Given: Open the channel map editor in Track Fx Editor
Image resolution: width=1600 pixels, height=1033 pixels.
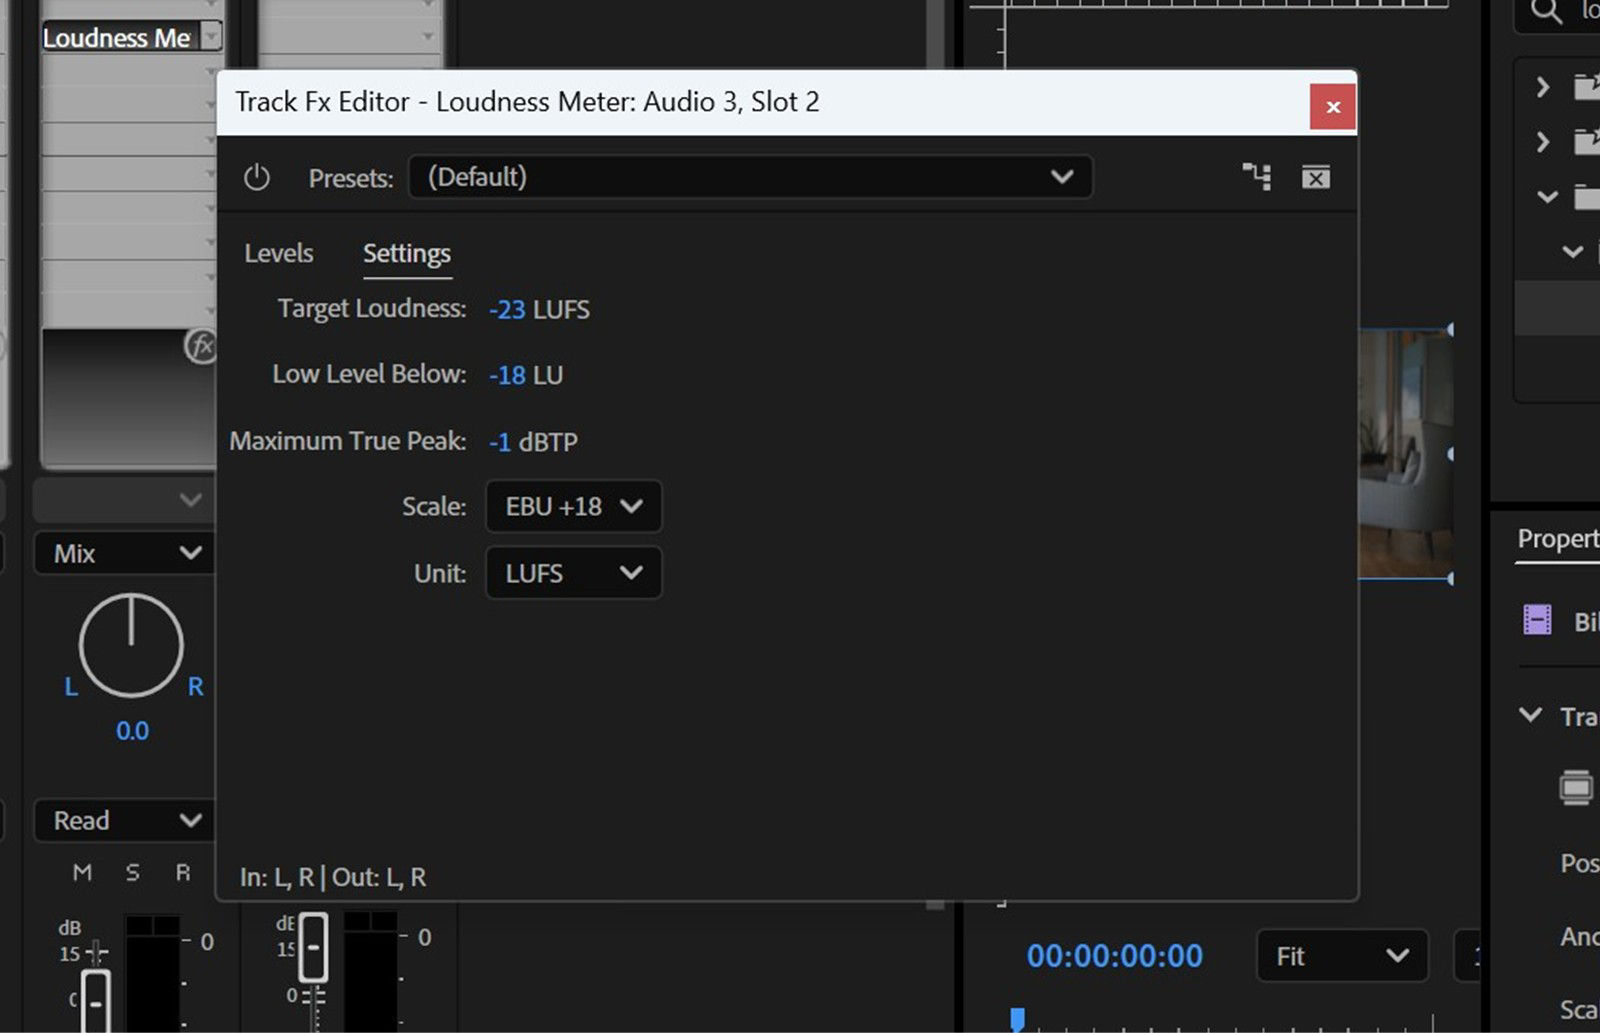Looking at the screenshot, I should [x=1256, y=177].
